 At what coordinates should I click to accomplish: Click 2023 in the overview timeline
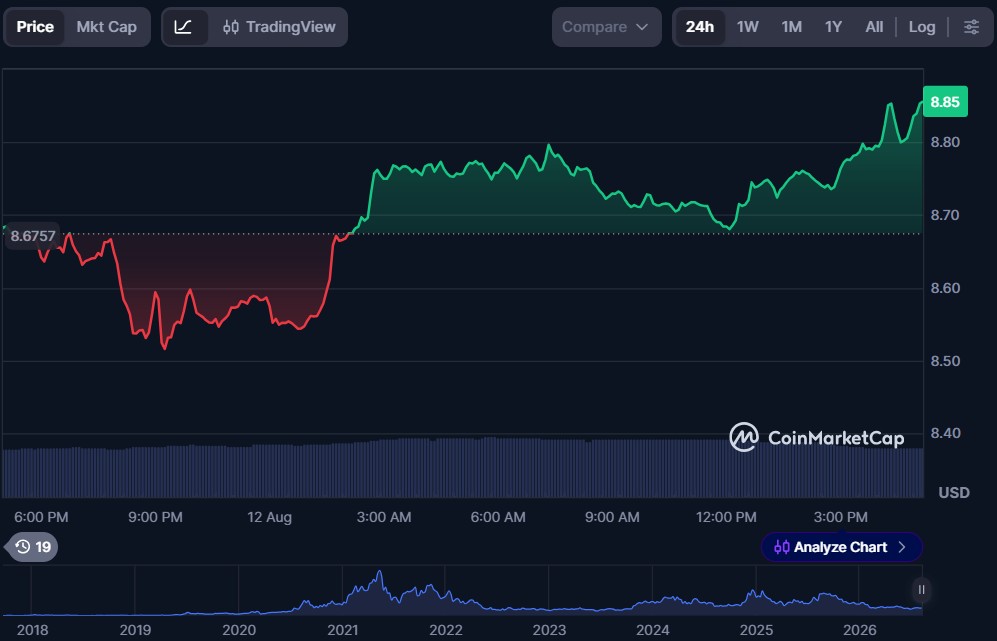coord(549,630)
